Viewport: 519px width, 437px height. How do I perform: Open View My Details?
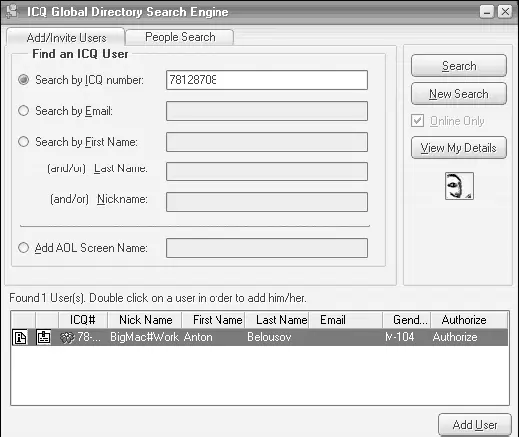pos(459,147)
